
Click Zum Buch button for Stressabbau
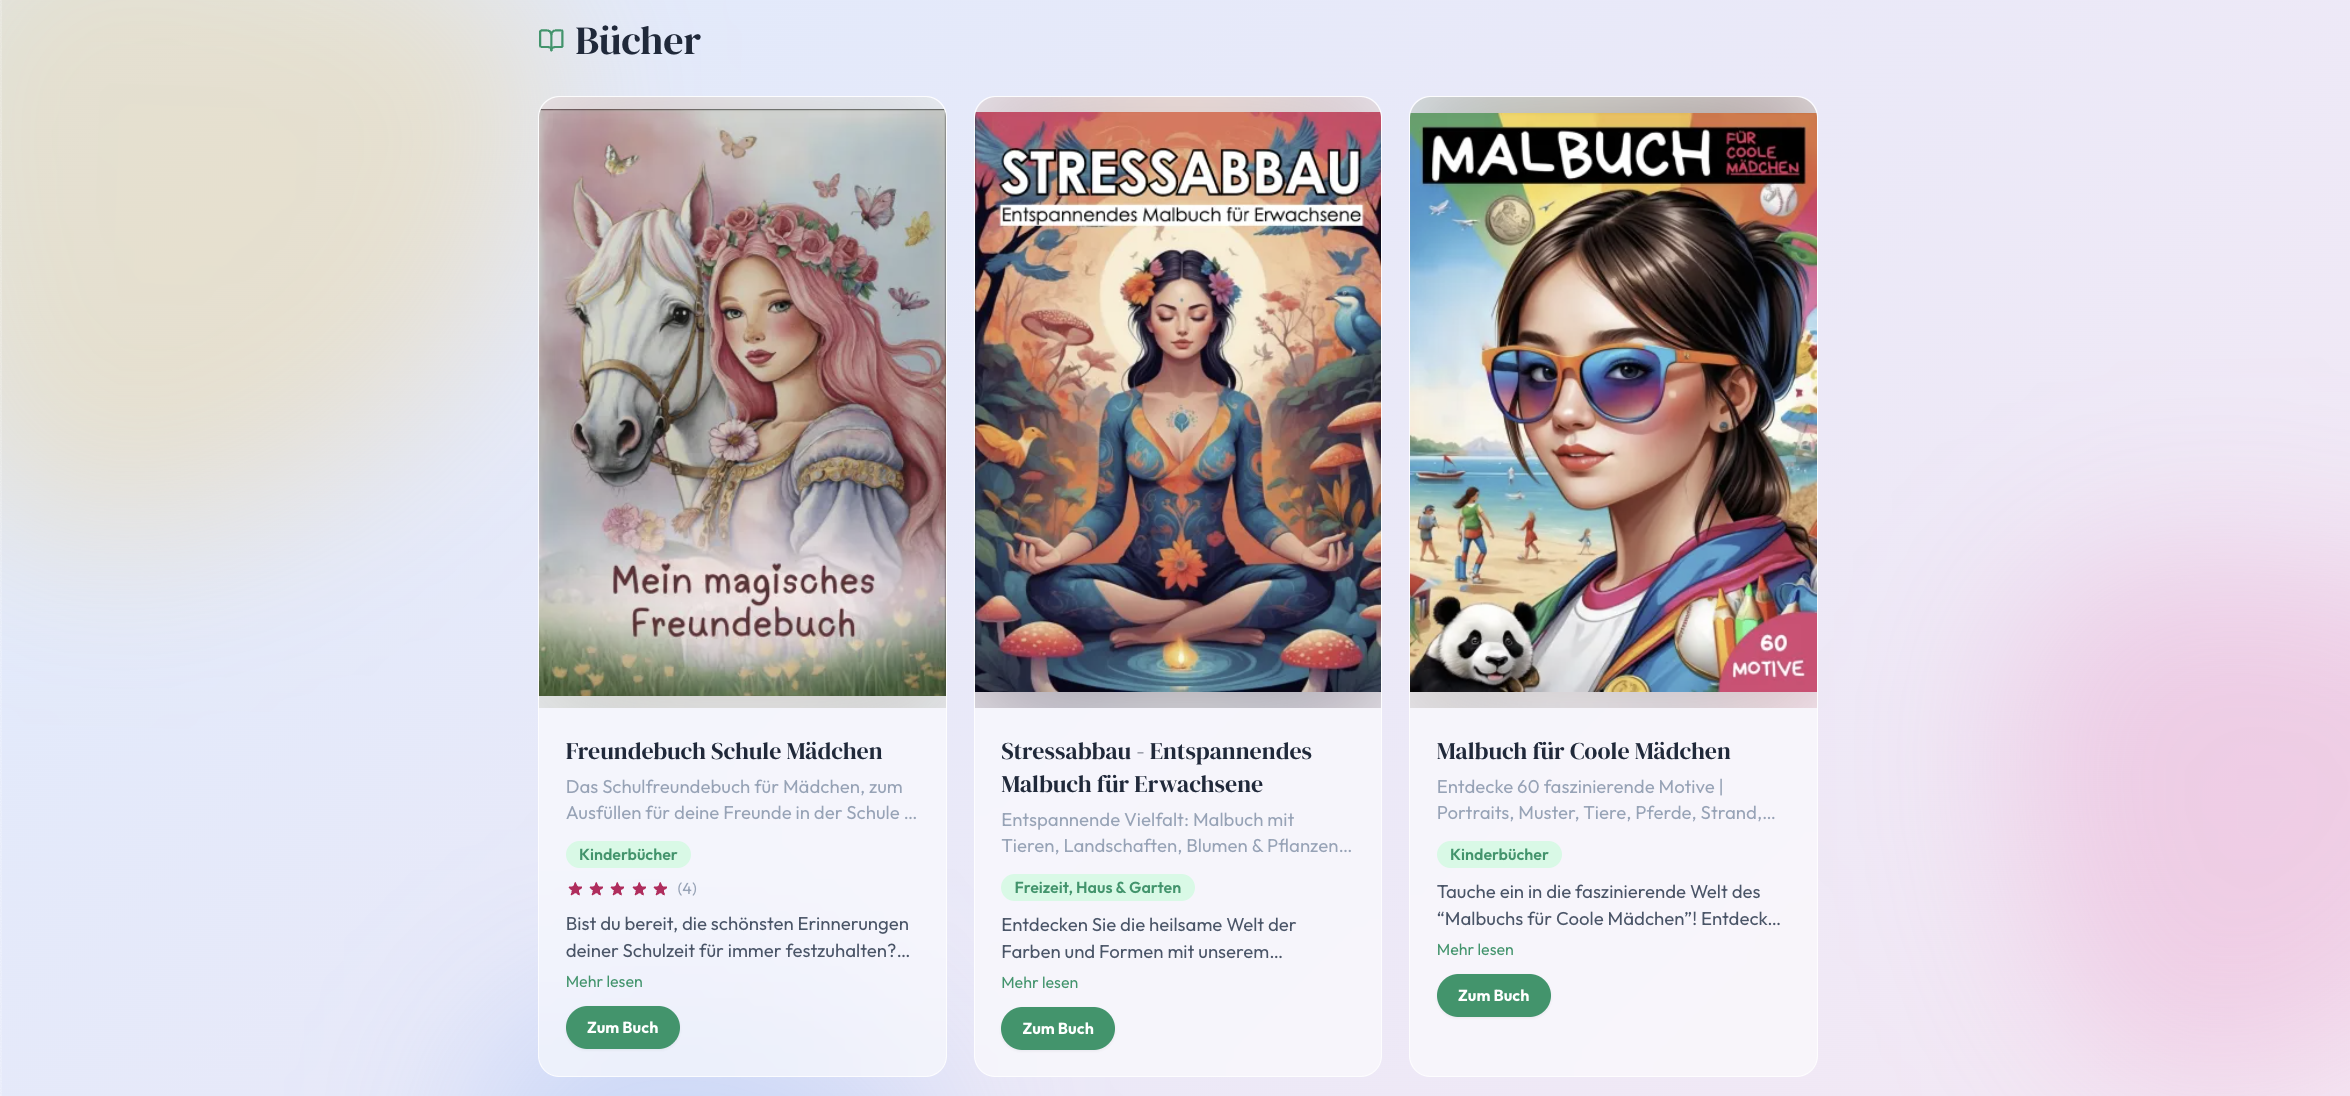pos(1057,1029)
